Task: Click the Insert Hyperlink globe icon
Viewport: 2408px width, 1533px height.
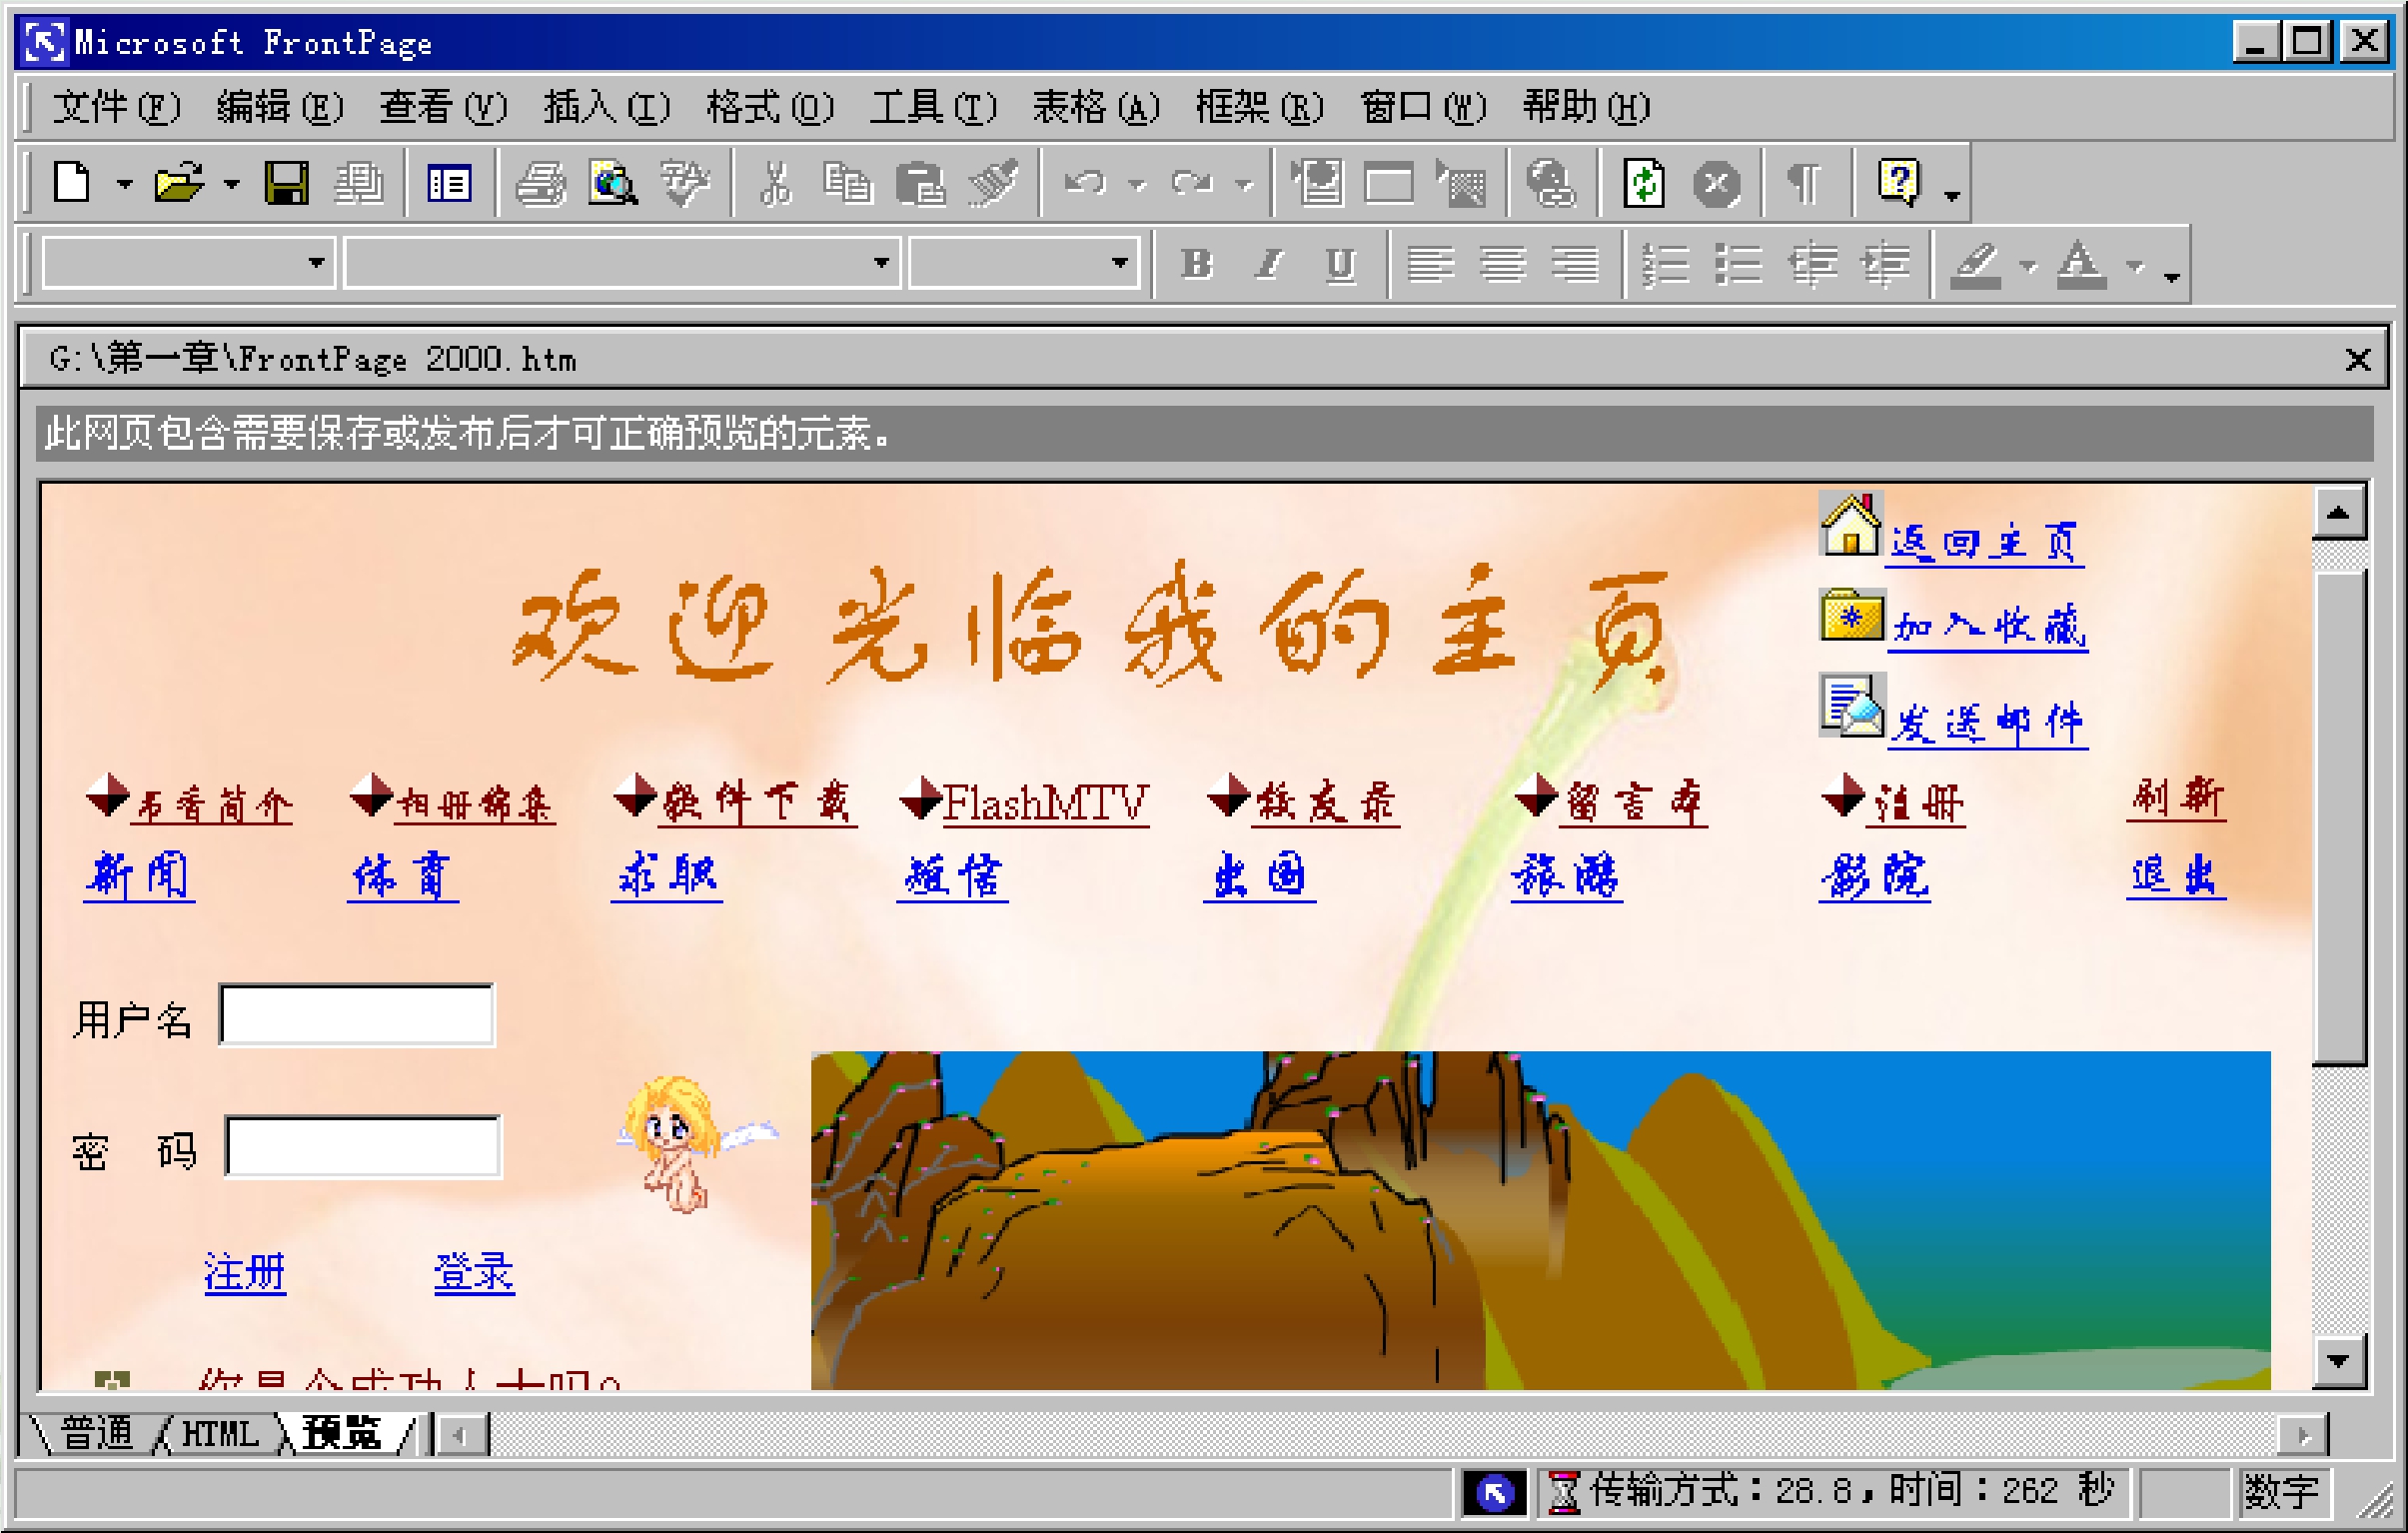Action: [1550, 184]
